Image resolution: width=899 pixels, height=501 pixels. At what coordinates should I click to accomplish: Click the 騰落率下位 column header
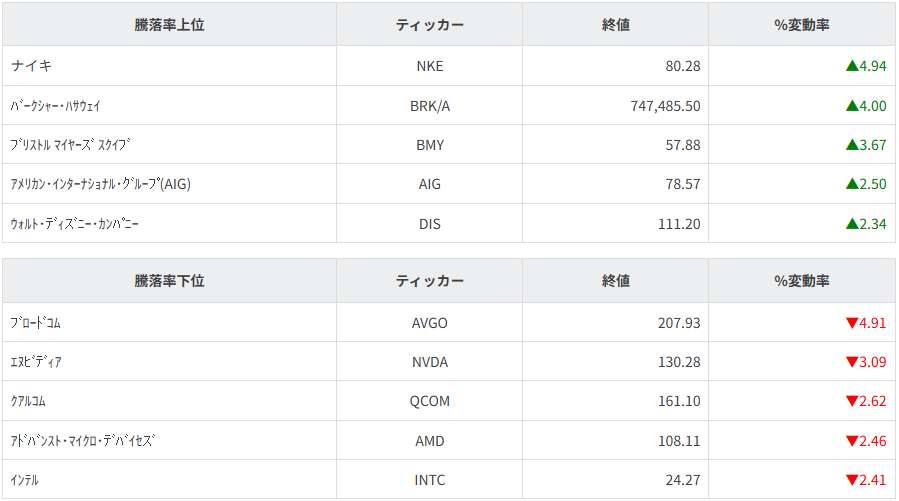169,281
